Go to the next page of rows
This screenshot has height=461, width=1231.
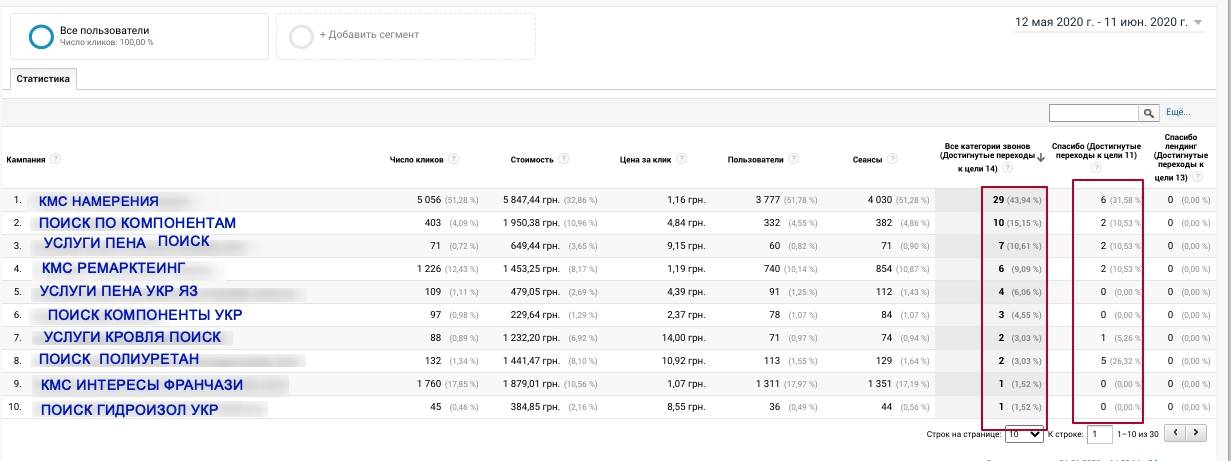pyautogui.click(x=1193, y=434)
